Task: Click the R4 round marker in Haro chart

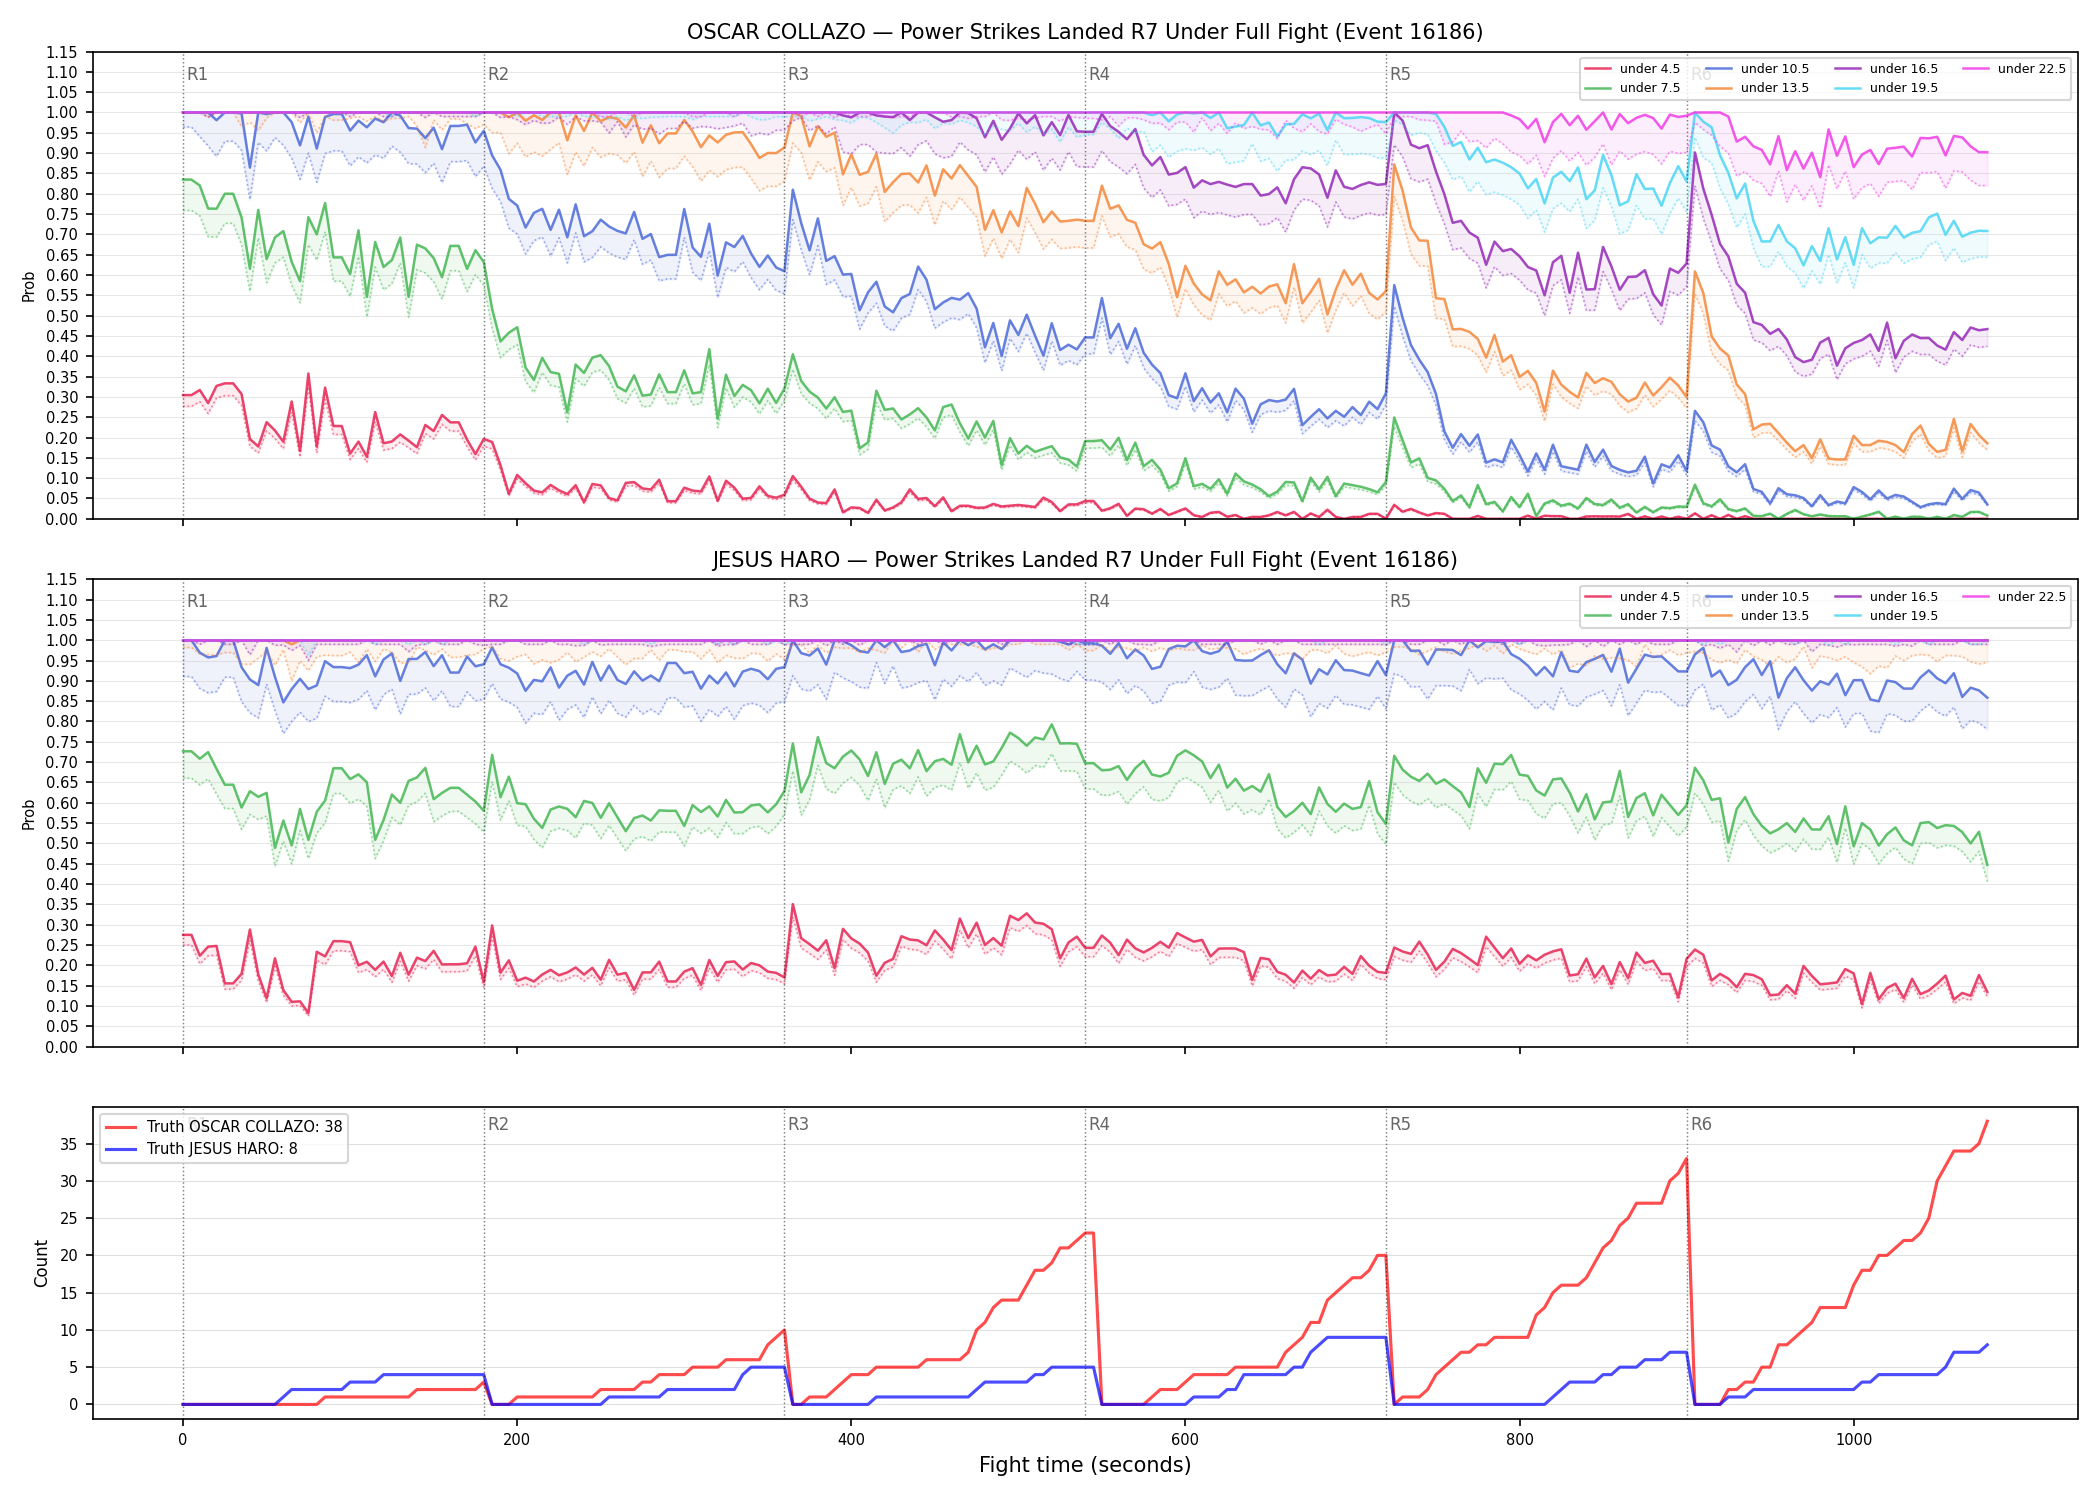Action: pyautogui.click(x=1099, y=601)
